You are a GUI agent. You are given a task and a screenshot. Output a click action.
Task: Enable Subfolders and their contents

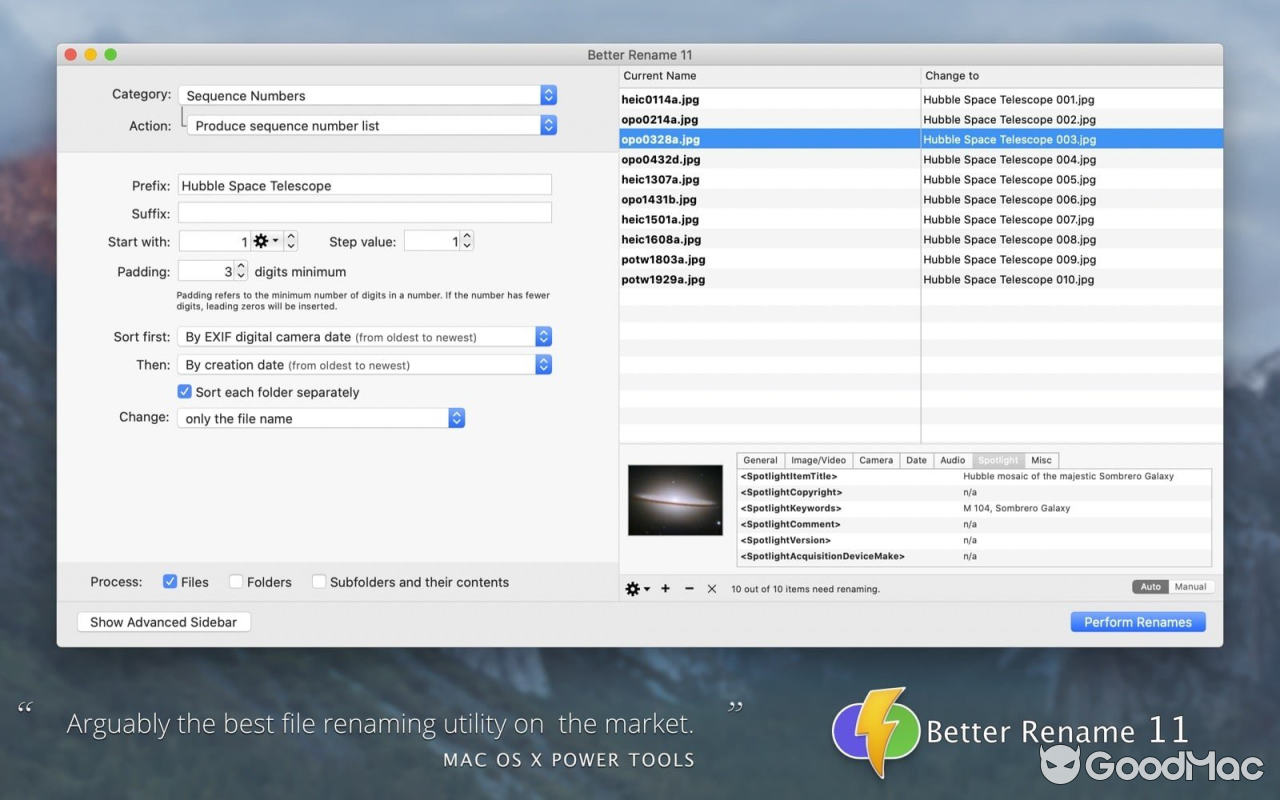(x=320, y=581)
